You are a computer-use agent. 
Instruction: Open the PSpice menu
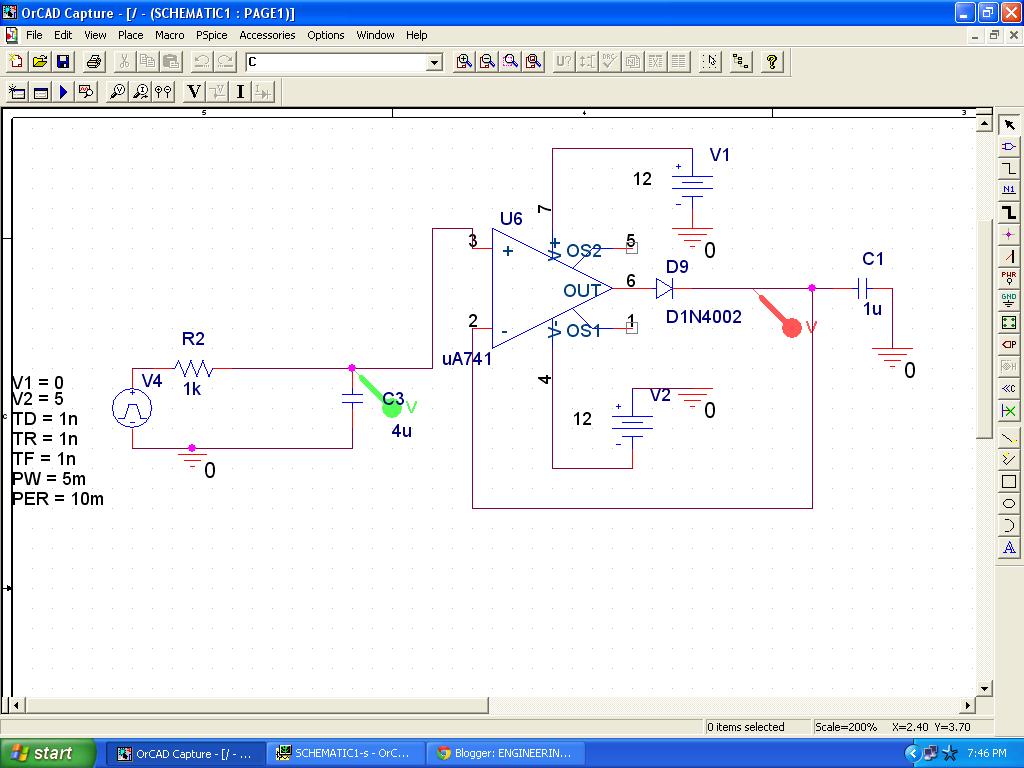click(211, 35)
